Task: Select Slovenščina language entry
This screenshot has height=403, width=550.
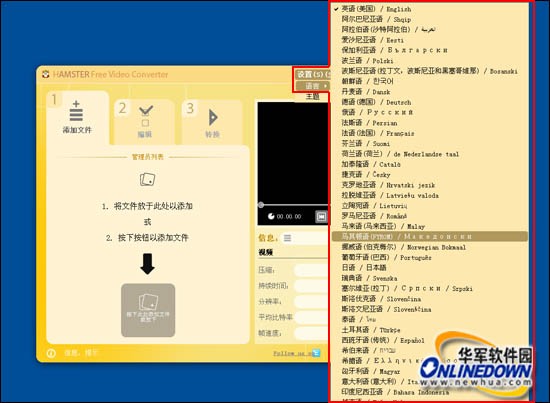Action: coord(430,309)
